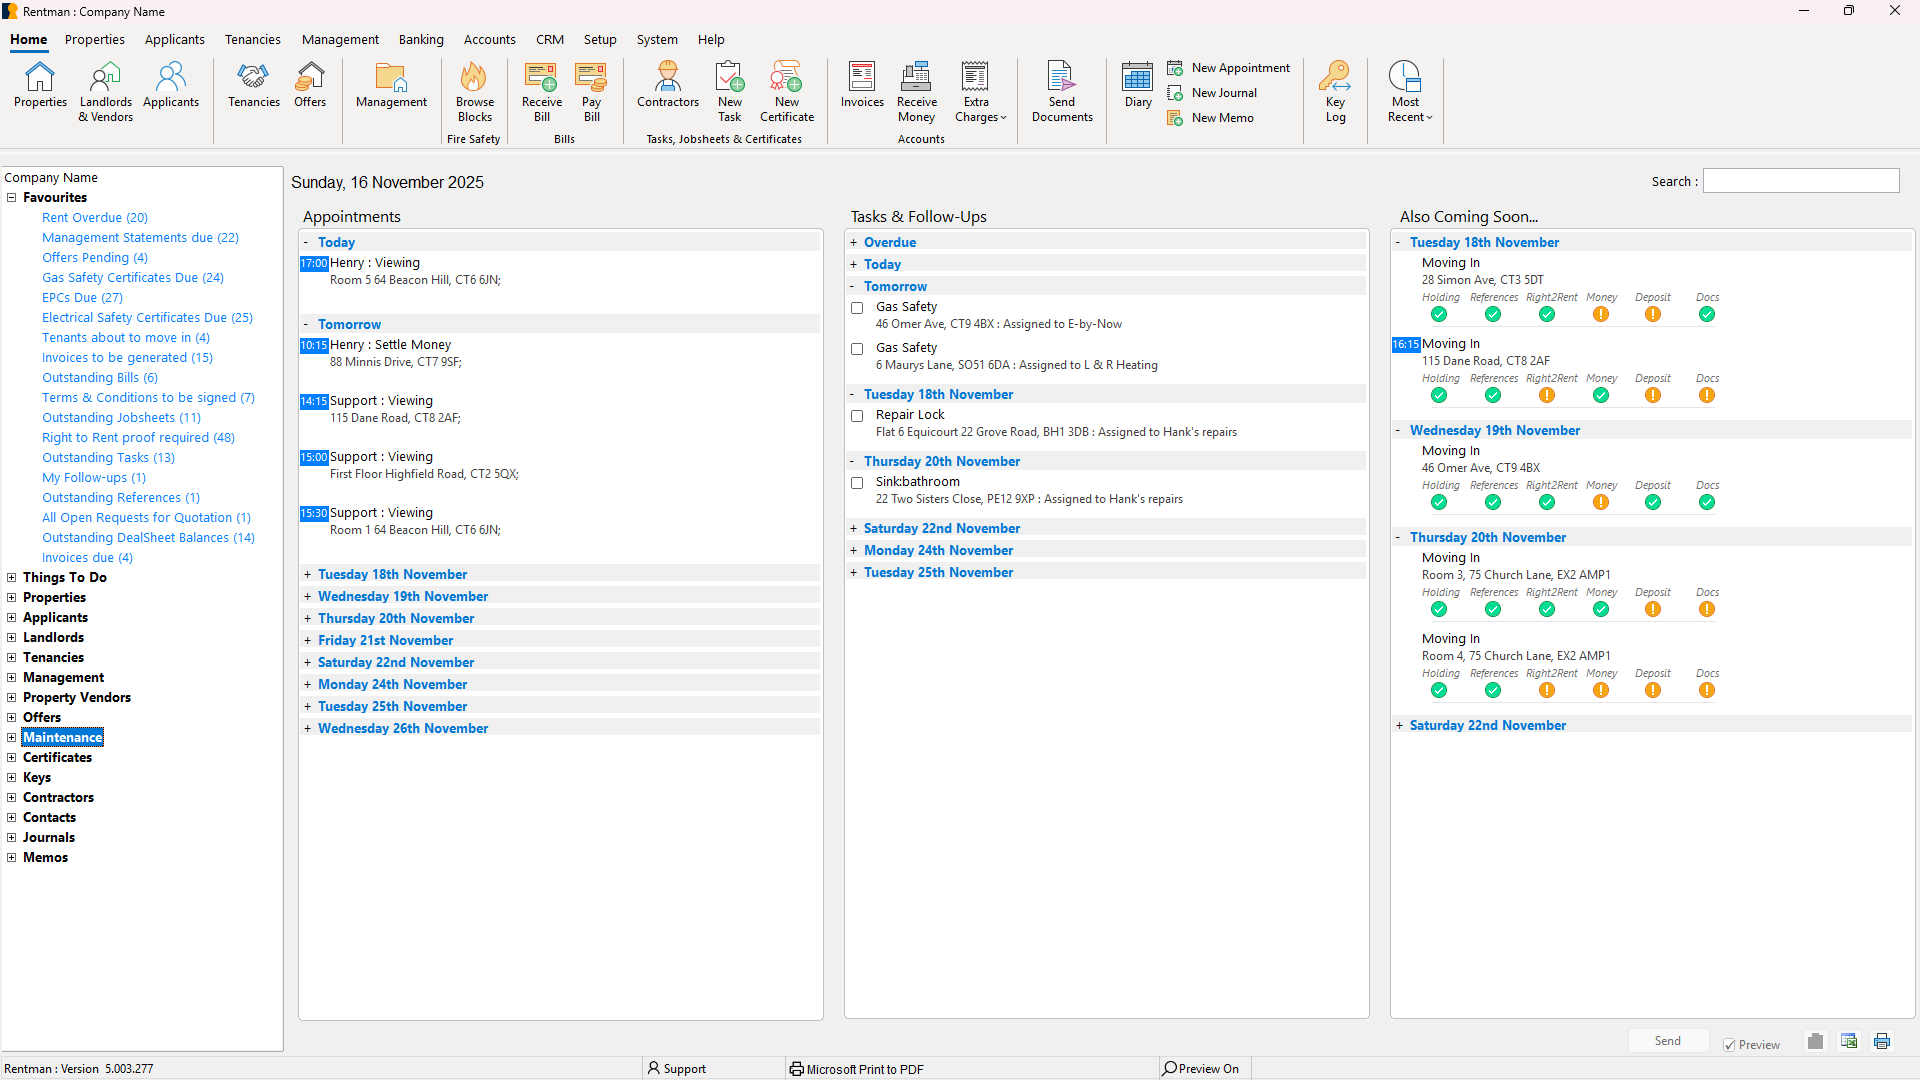Image resolution: width=1920 pixels, height=1080 pixels.
Task: Open the Banking menu
Action: pos(421,40)
